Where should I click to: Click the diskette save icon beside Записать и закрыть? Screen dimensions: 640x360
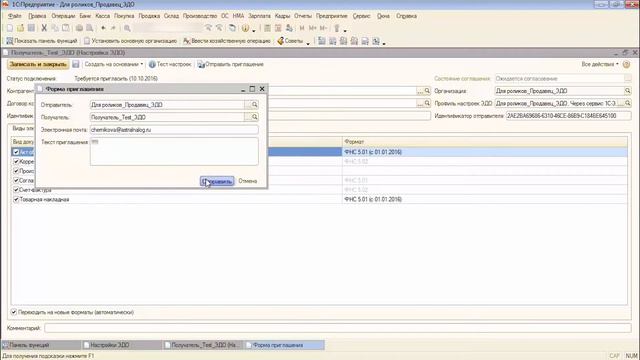click(76, 64)
